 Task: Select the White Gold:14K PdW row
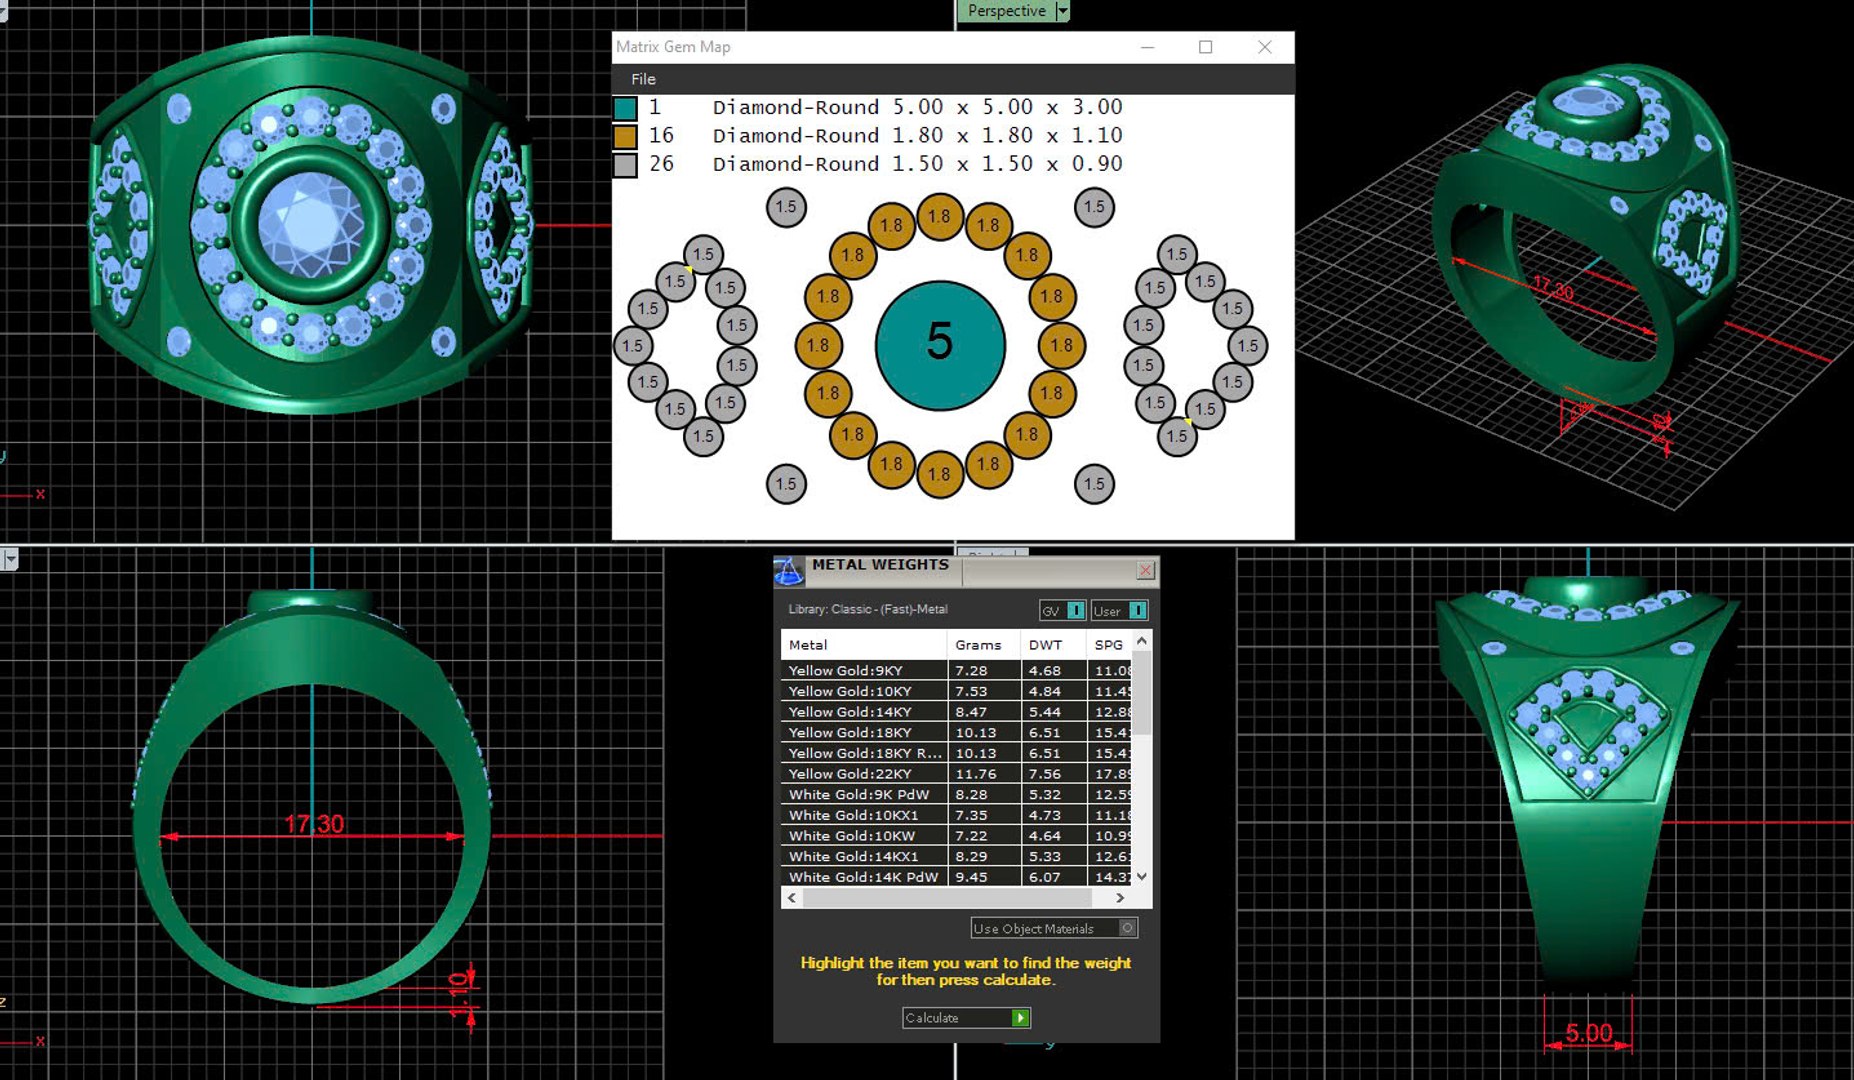956,877
